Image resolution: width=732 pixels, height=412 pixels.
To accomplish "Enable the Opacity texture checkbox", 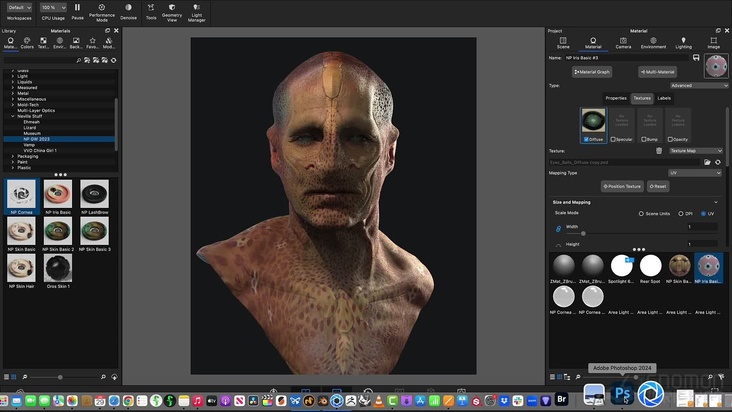I will point(670,139).
